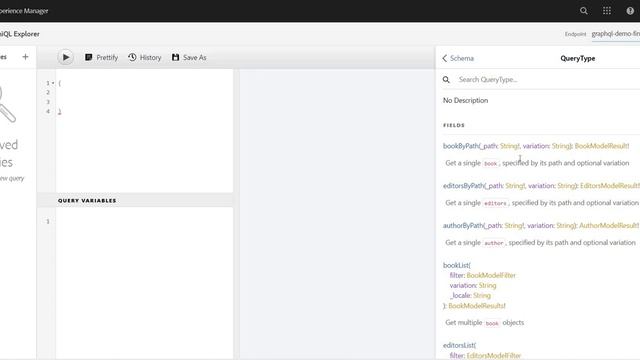Viewport: 640px width, 360px height.
Task: Click the Experience Manager header label
Action: tap(24, 11)
